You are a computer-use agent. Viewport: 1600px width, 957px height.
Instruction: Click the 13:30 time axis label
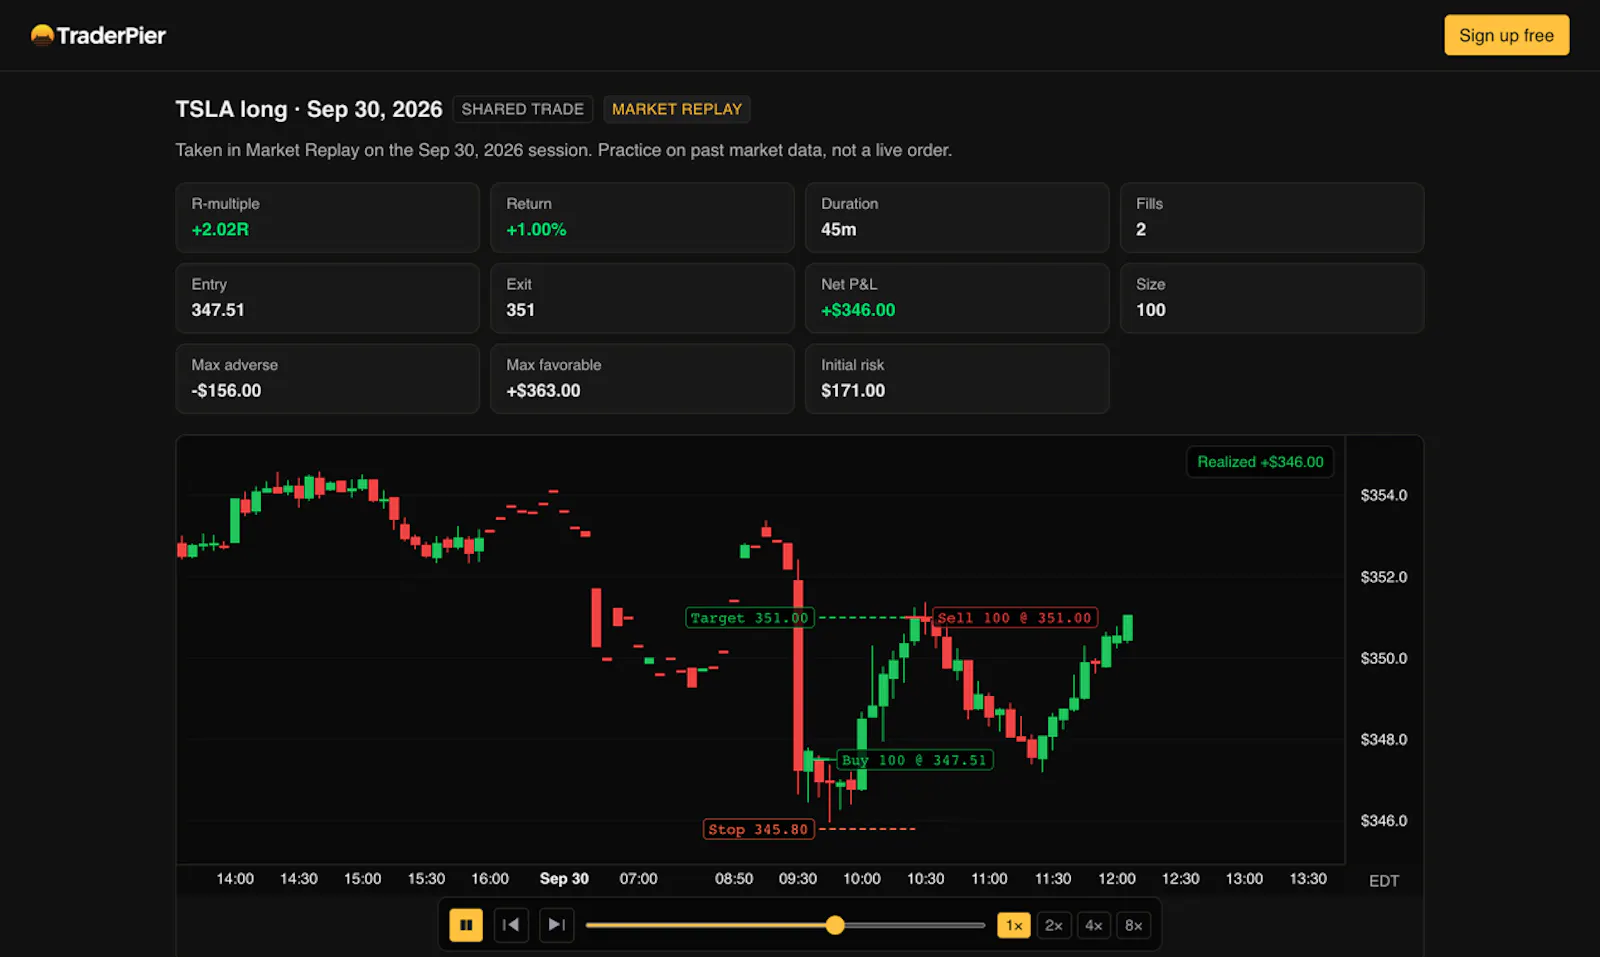1308,878
